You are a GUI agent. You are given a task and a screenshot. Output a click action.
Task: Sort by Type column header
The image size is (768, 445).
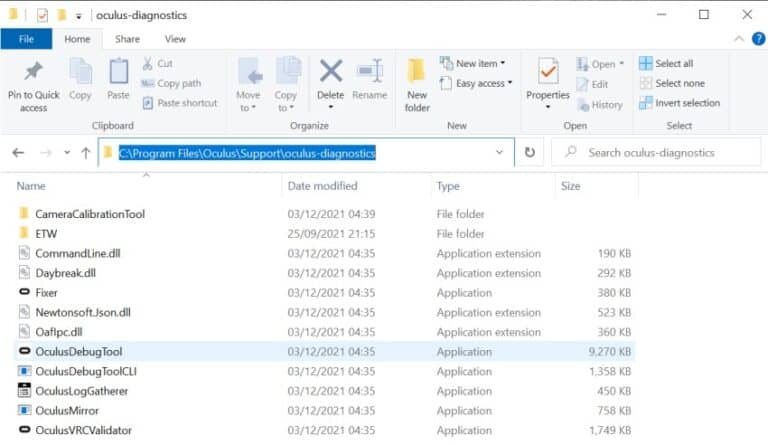point(448,186)
